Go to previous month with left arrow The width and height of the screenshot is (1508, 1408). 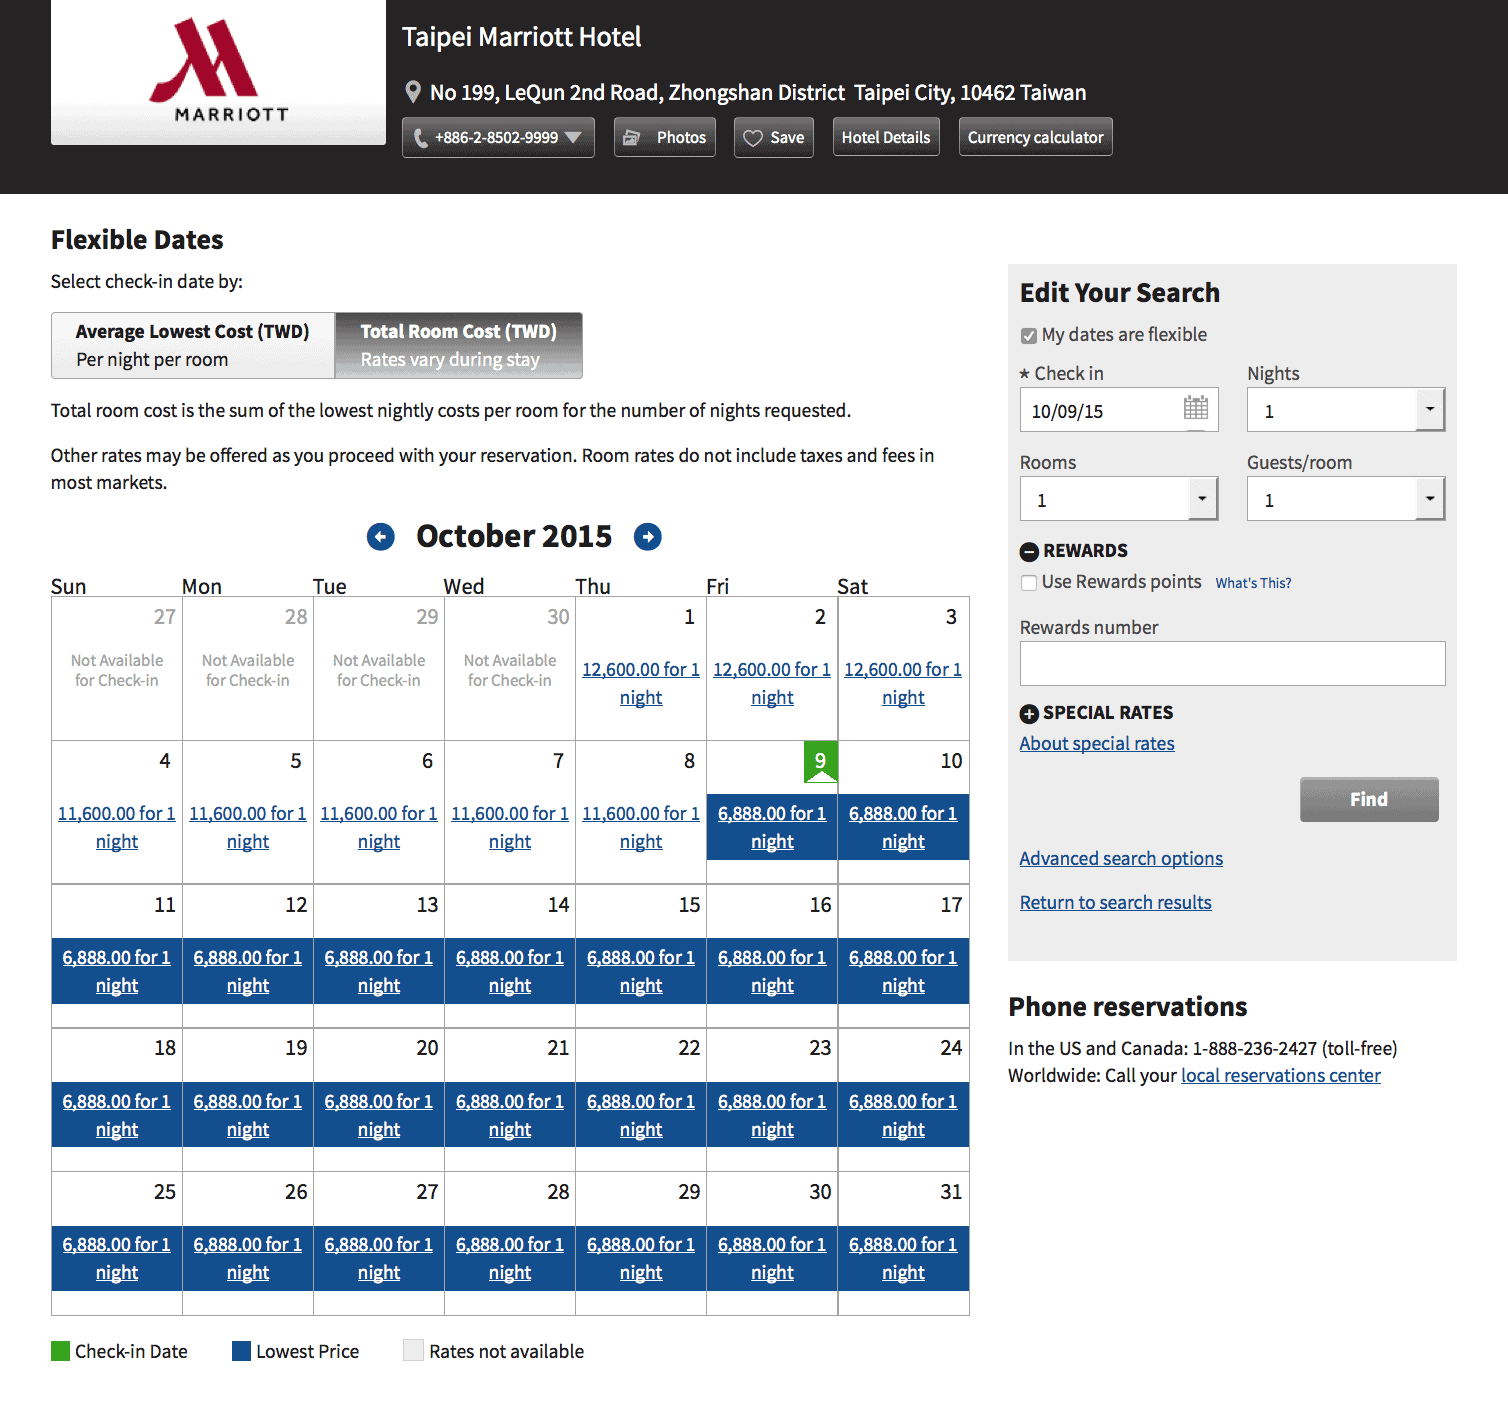tap(381, 537)
